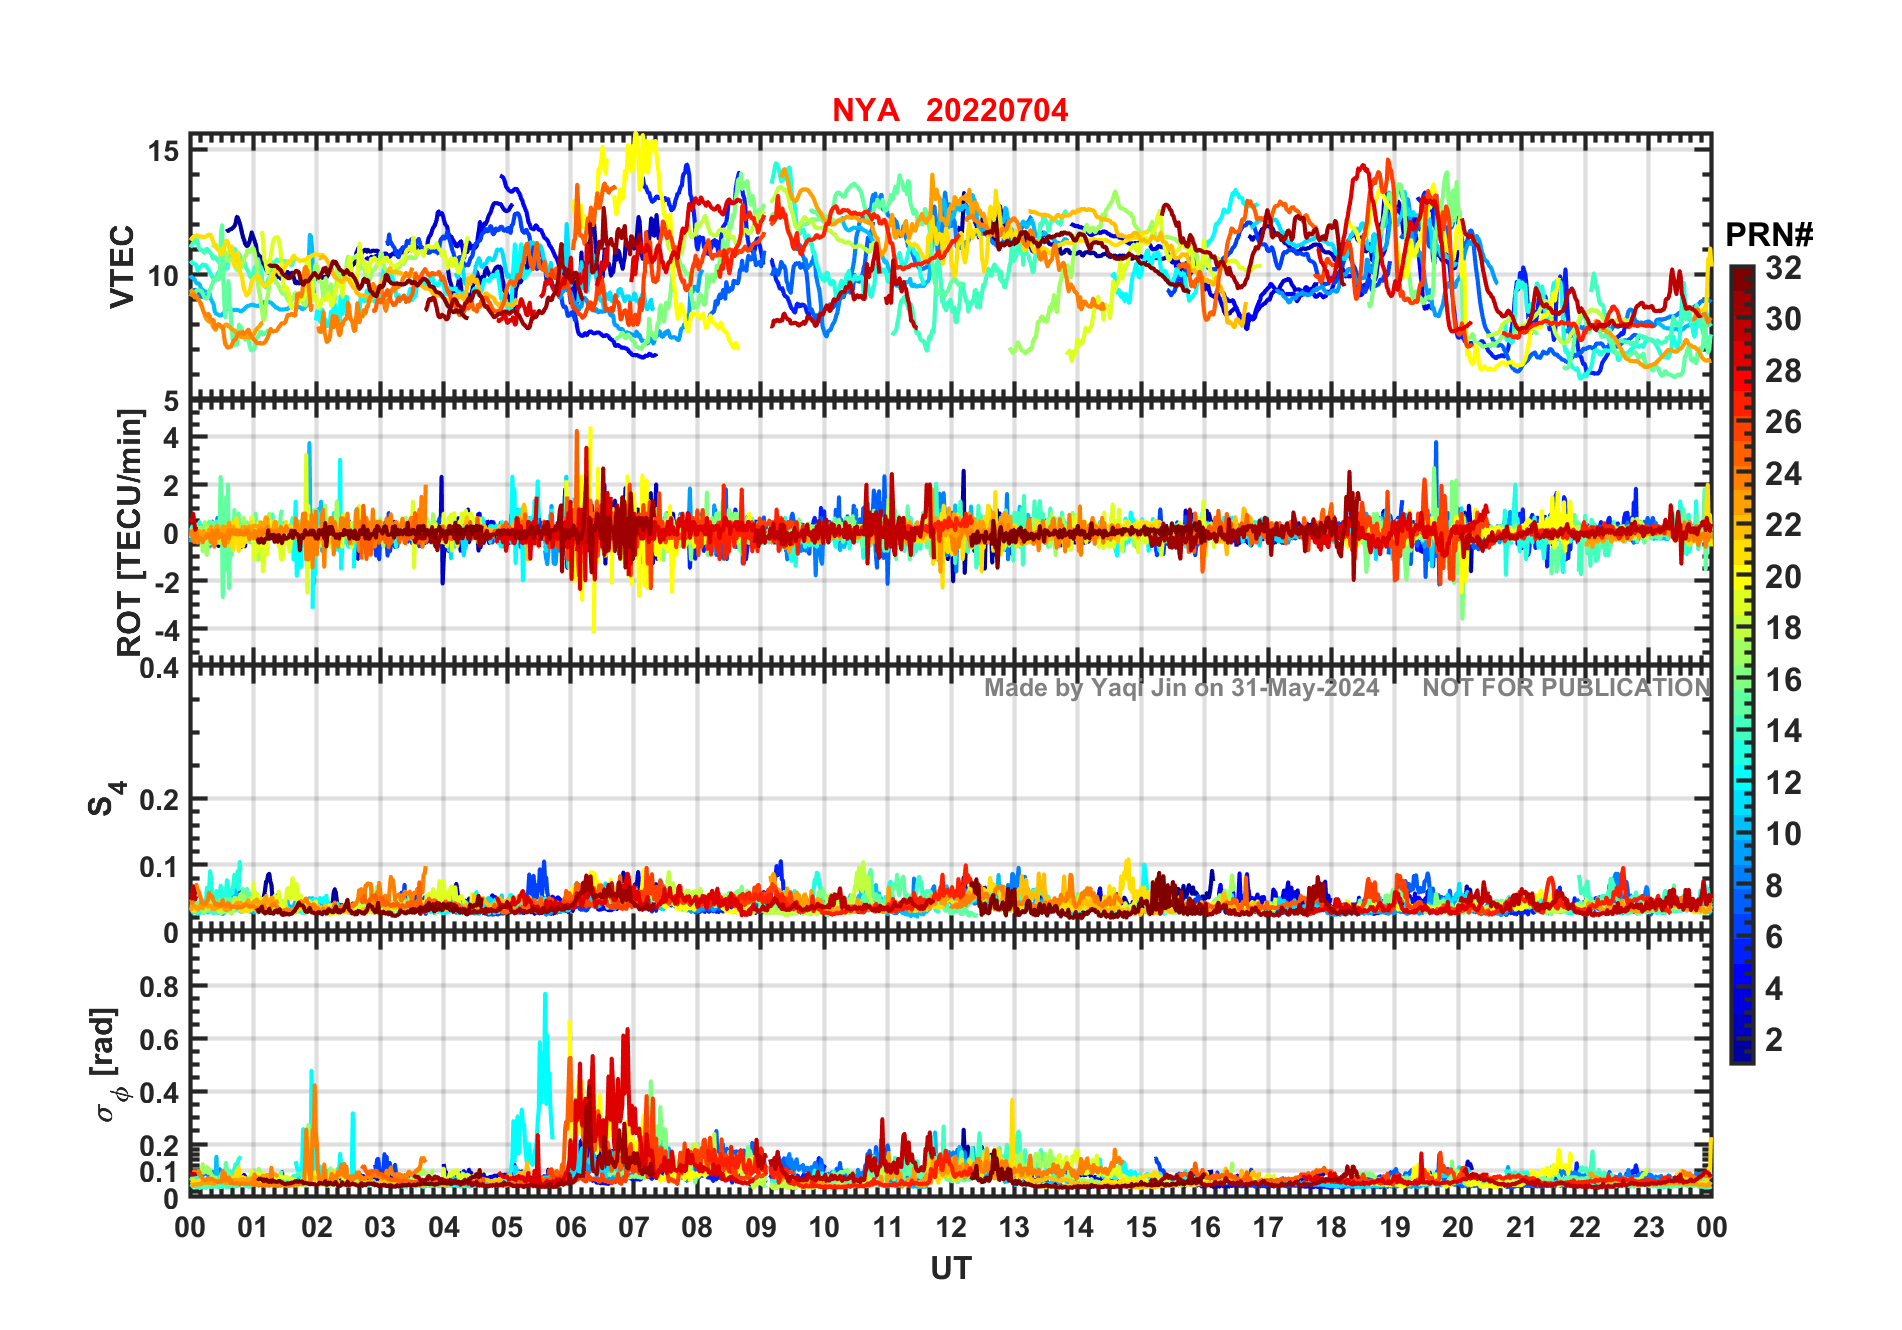Click the sigma-phi axis tick "0.6"
The width and height of the screenshot is (1902, 1330).
160,1040
